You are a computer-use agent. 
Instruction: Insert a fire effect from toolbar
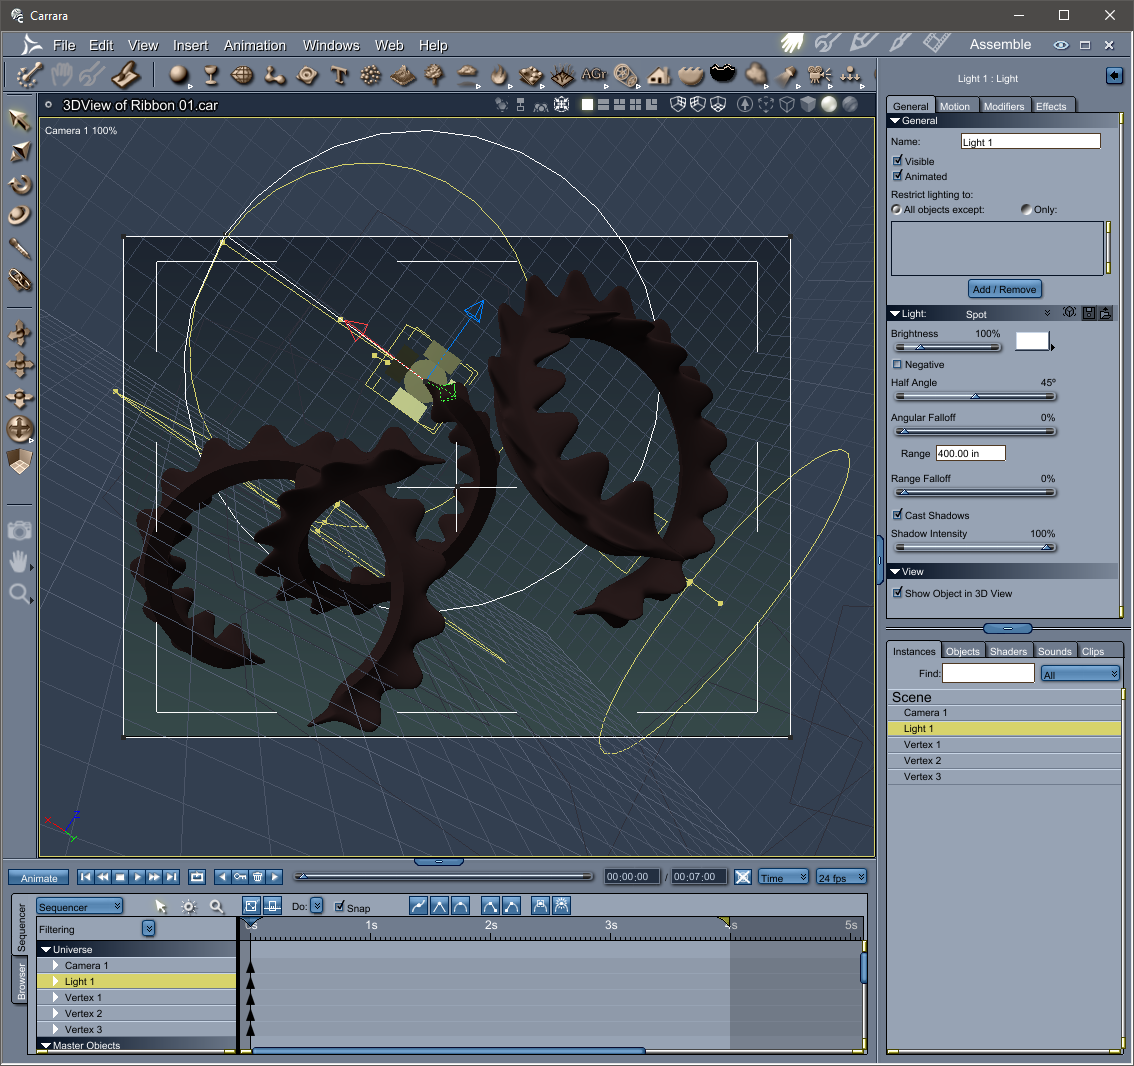point(499,75)
